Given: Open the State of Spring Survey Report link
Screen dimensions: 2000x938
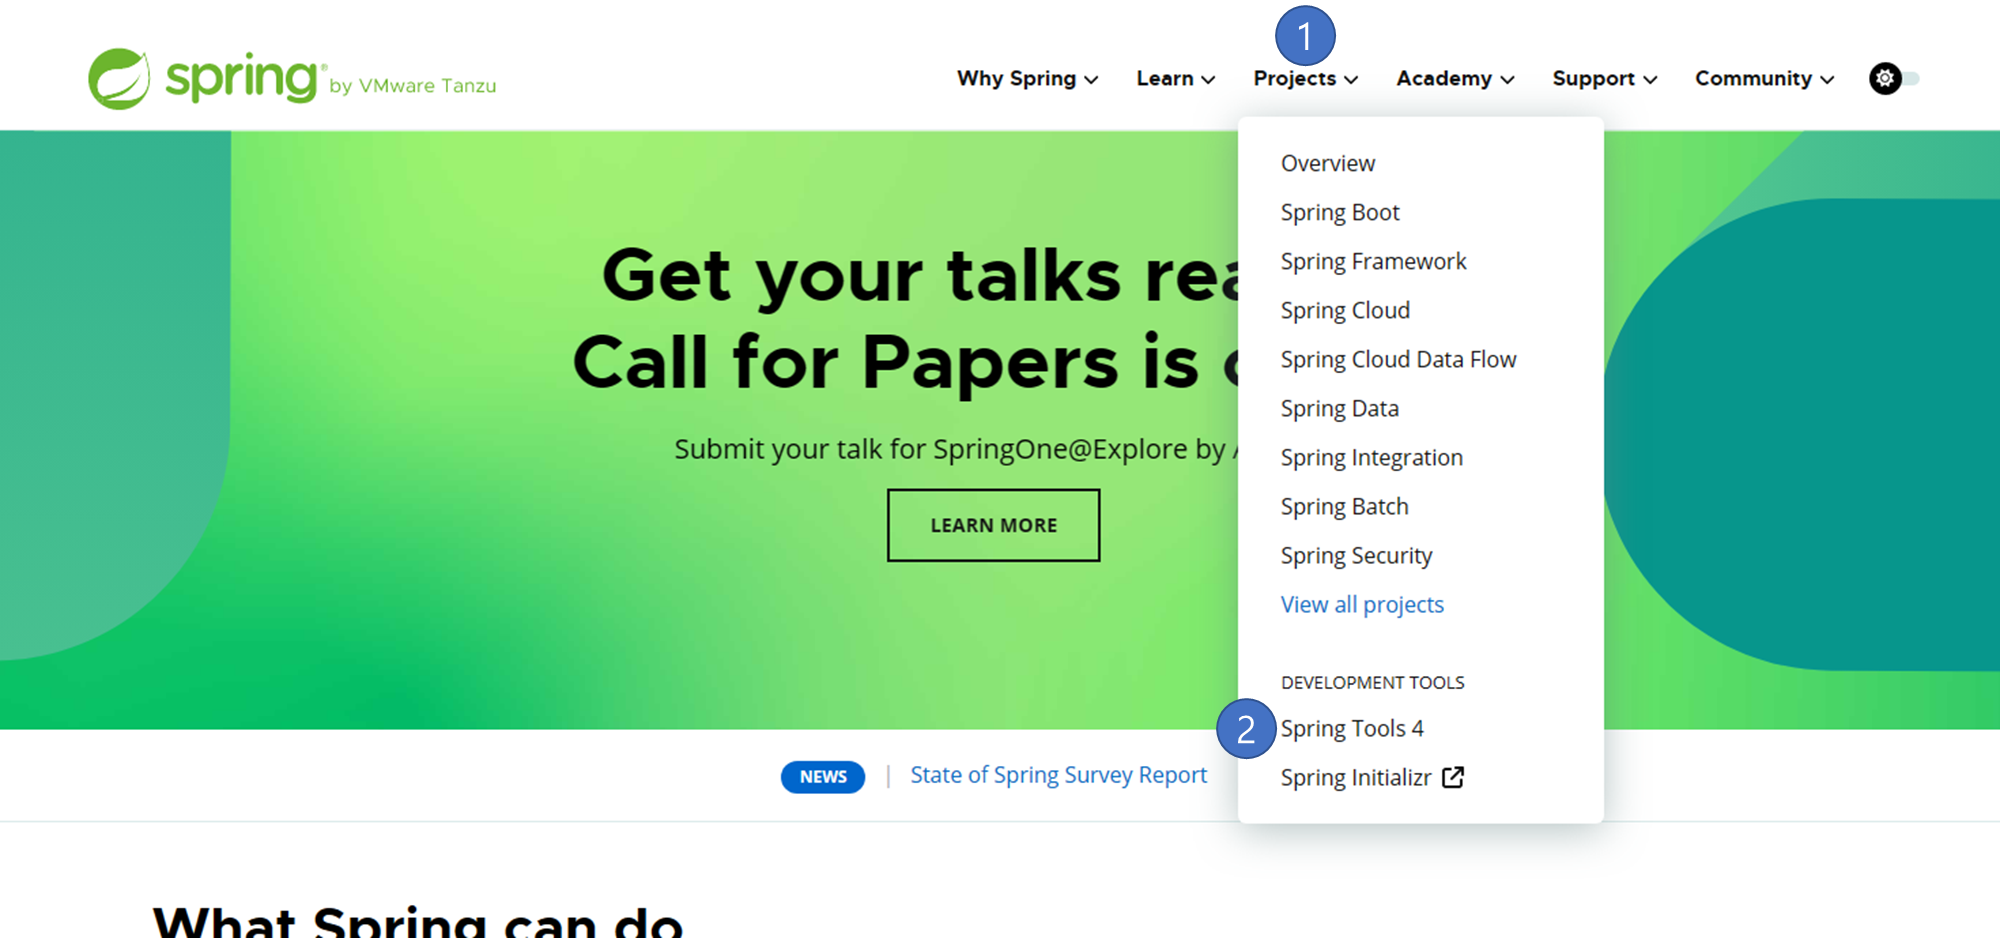Looking at the screenshot, I should point(1058,775).
